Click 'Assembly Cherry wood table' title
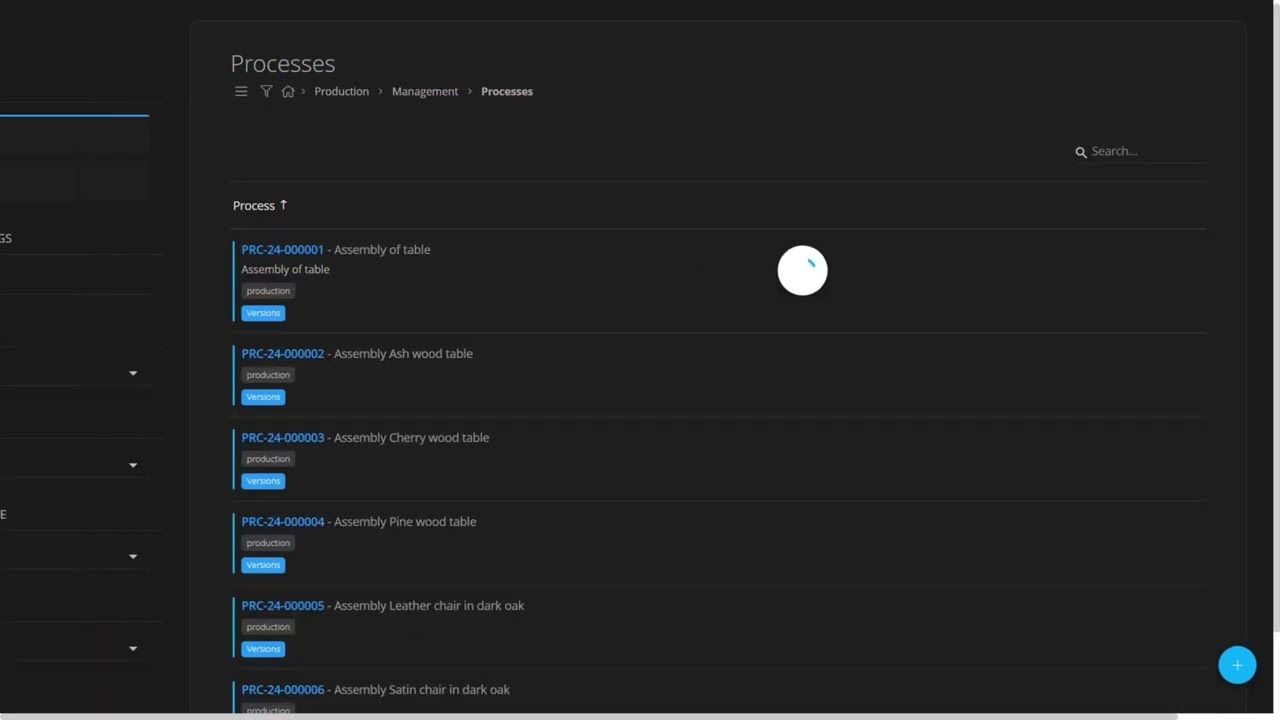 click(x=411, y=437)
